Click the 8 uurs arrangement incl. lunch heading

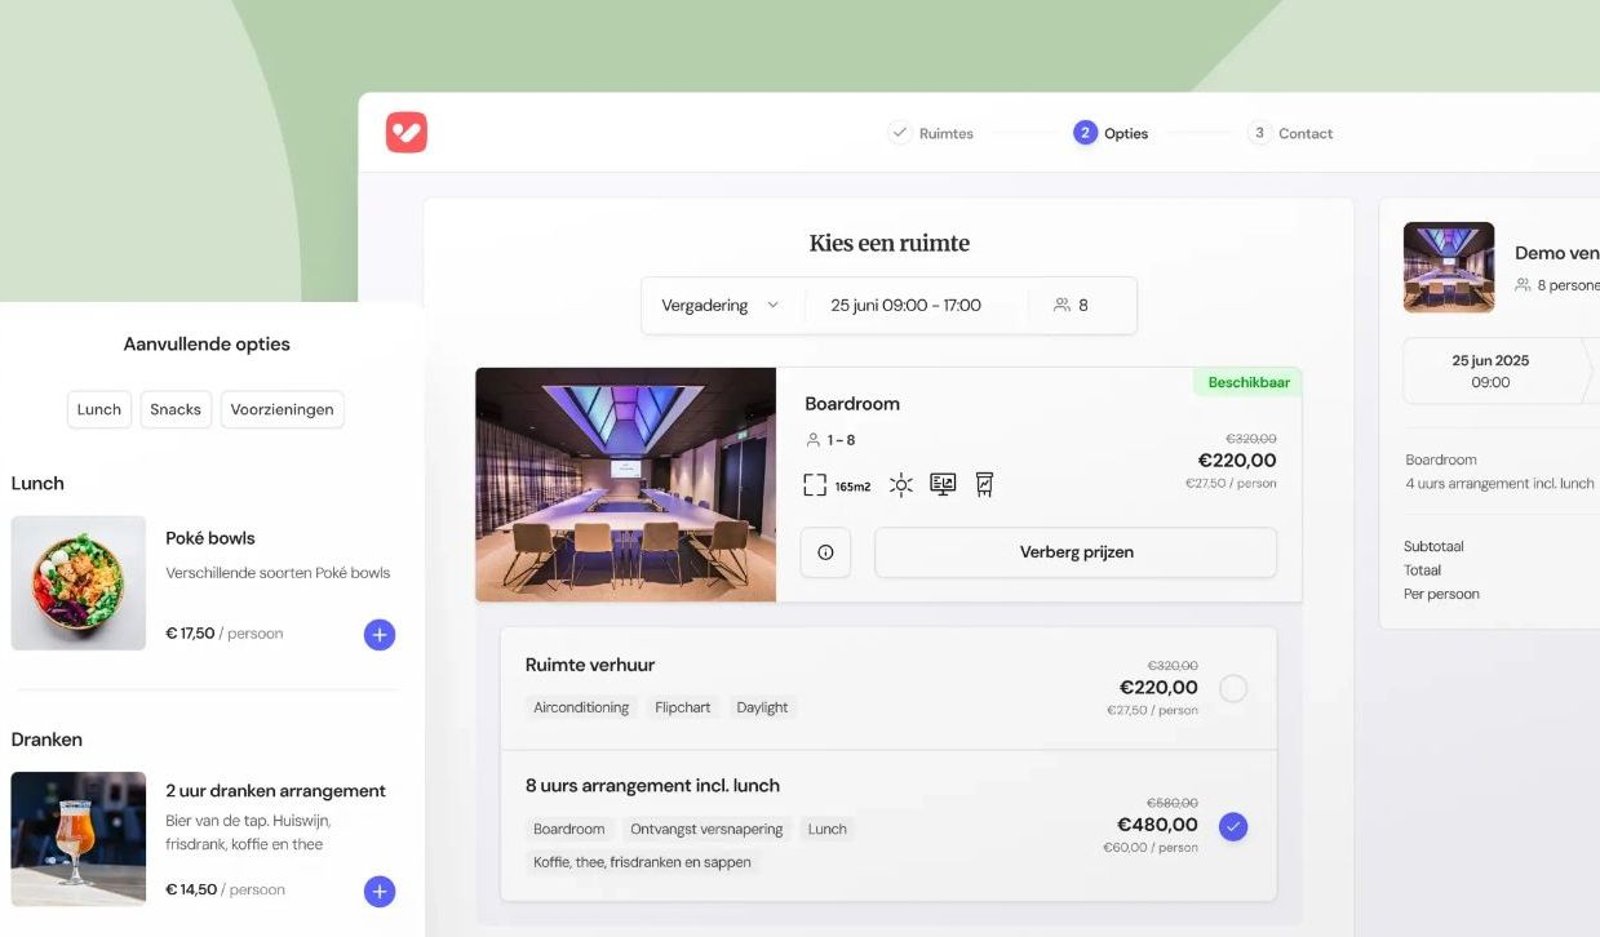click(652, 786)
